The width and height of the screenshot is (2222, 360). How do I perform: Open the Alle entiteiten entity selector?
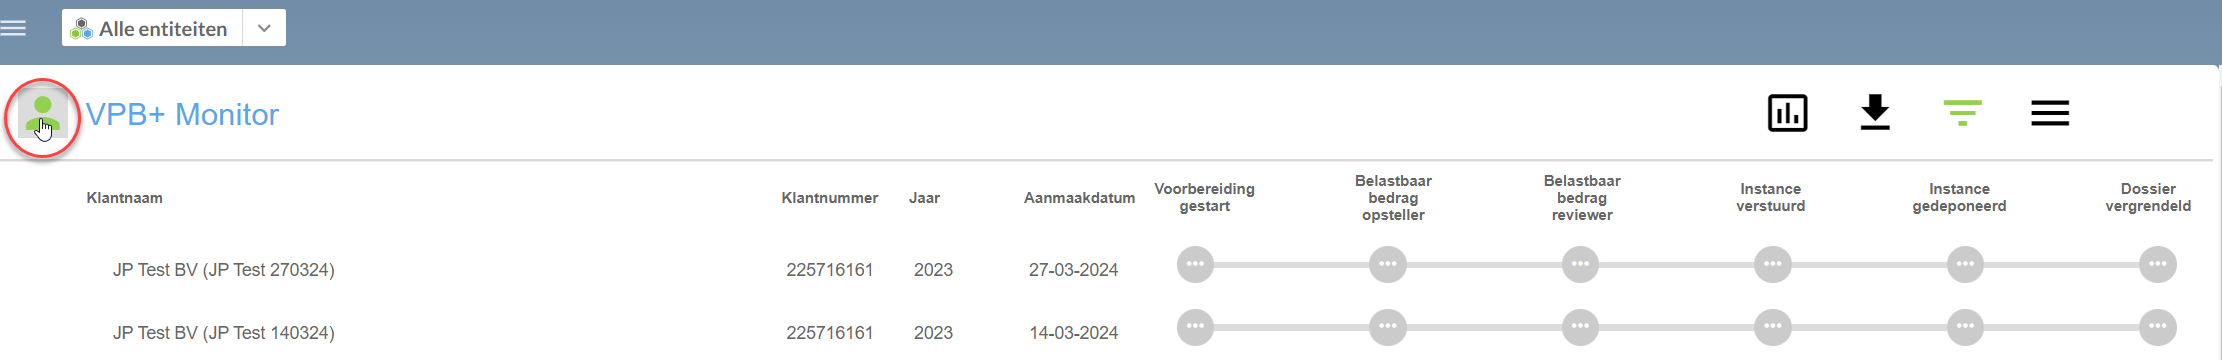[152, 28]
